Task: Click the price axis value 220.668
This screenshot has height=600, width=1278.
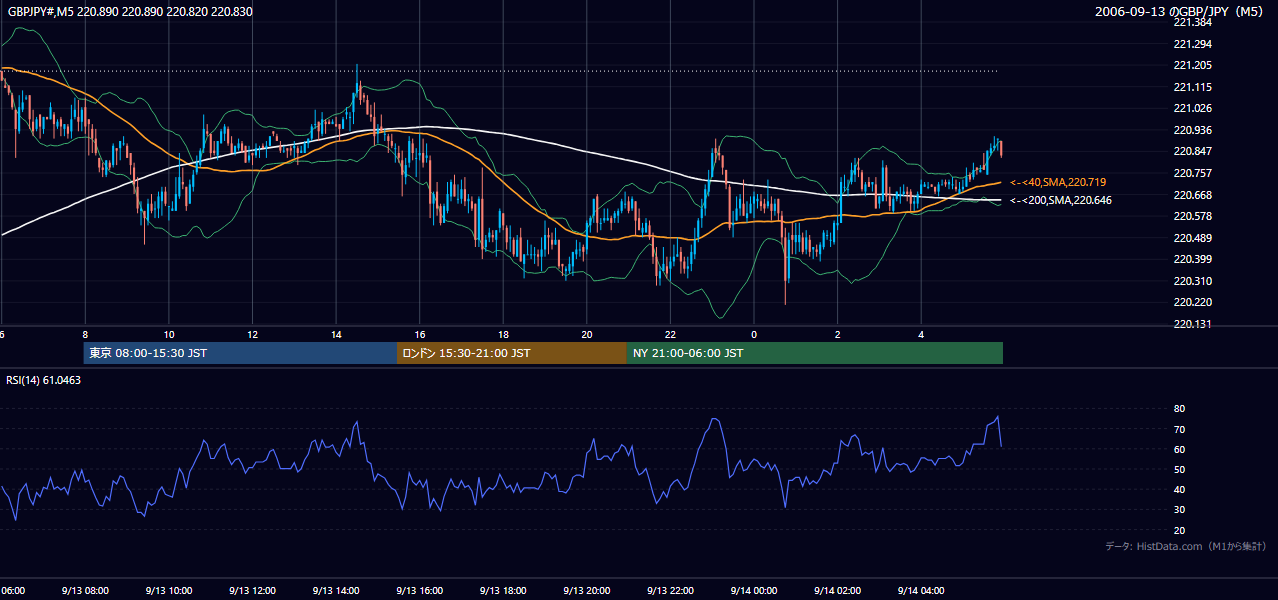Action: click(x=1192, y=195)
